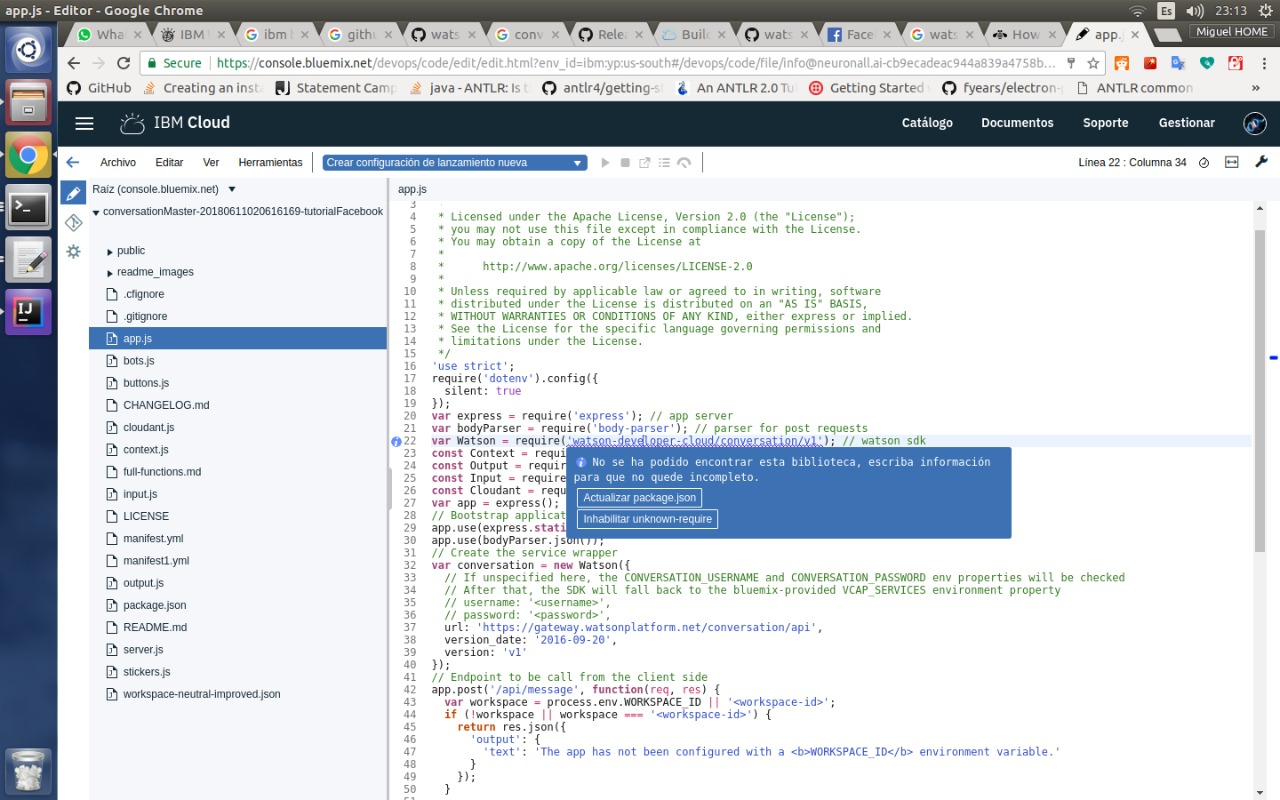This screenshot has height=800, width=1280.
Task: Open the Archivo menu
Action: pyautogui.click(x=118, y=162)
